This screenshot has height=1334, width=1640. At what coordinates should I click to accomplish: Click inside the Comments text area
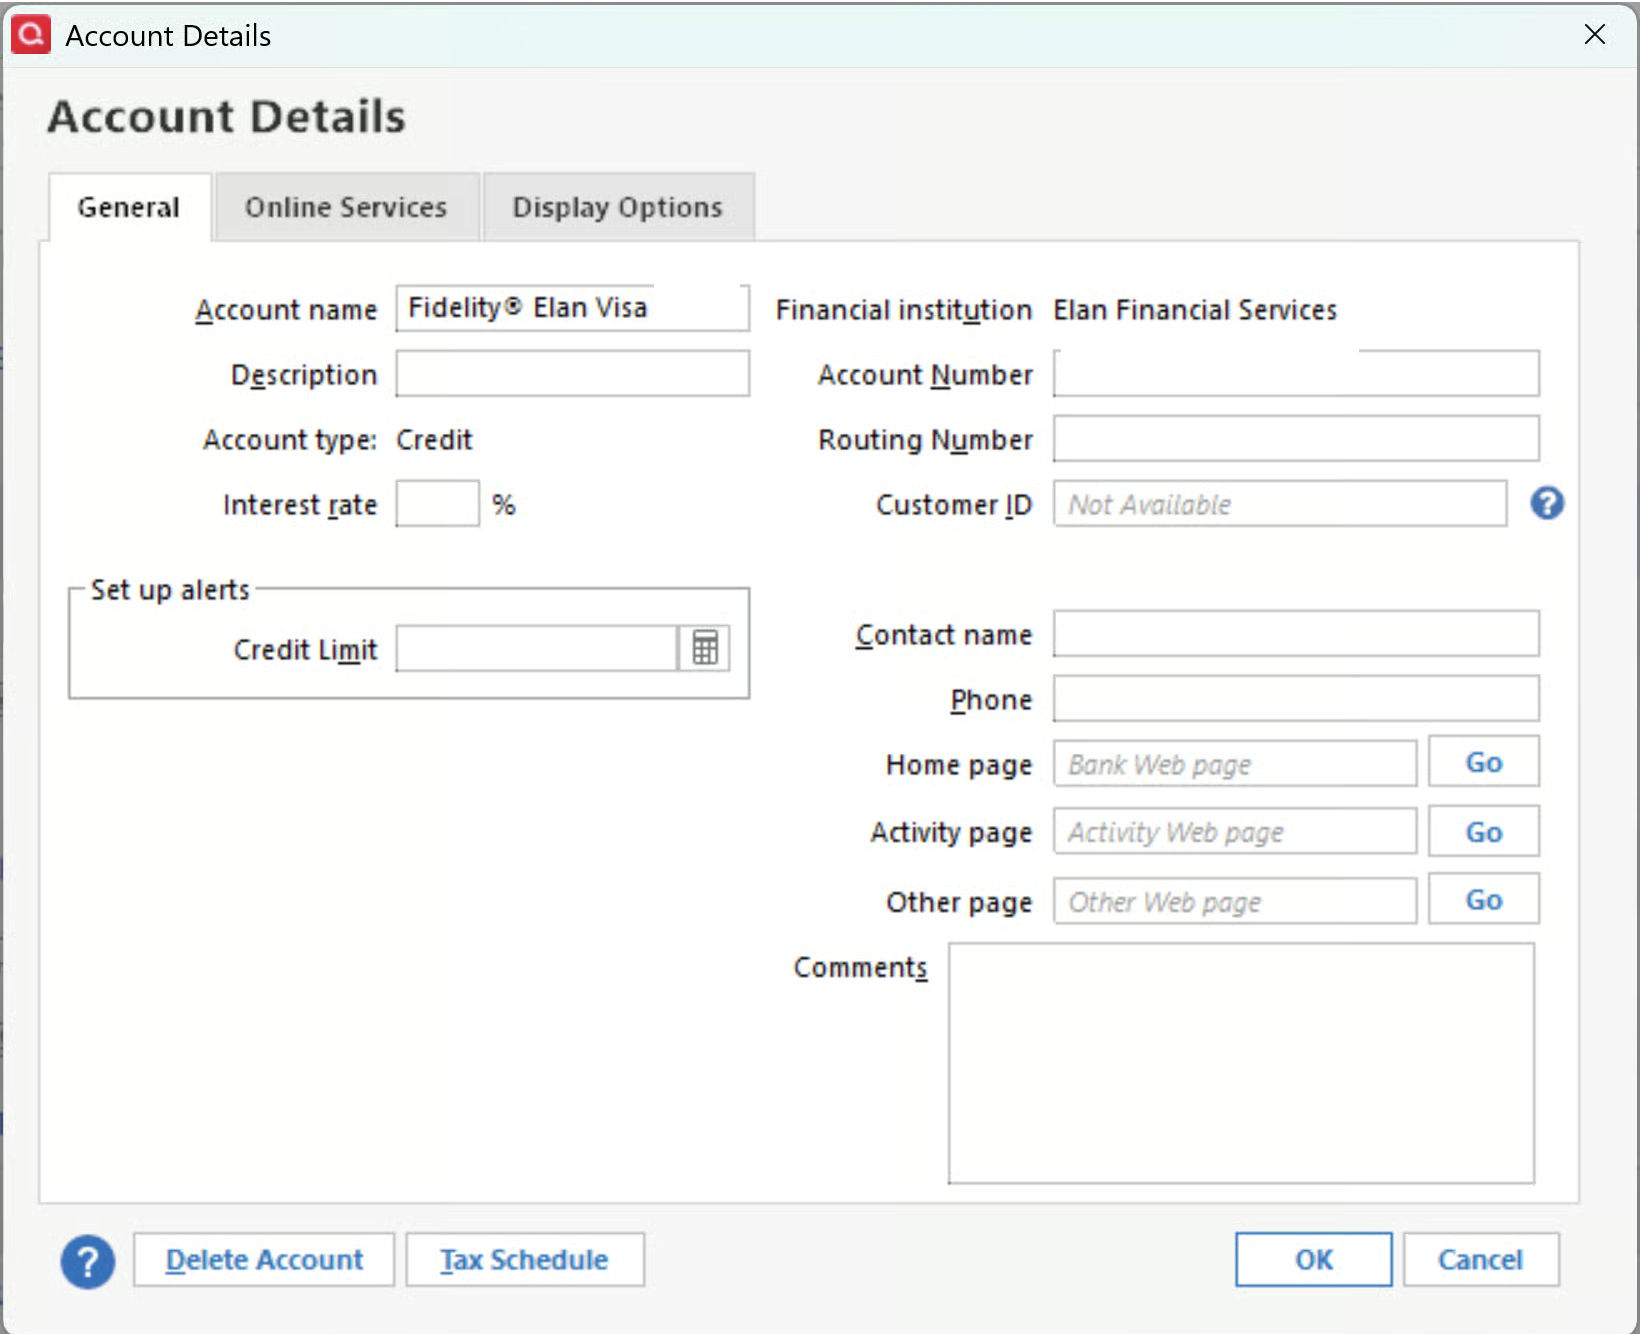(x=1241, y=1063)
